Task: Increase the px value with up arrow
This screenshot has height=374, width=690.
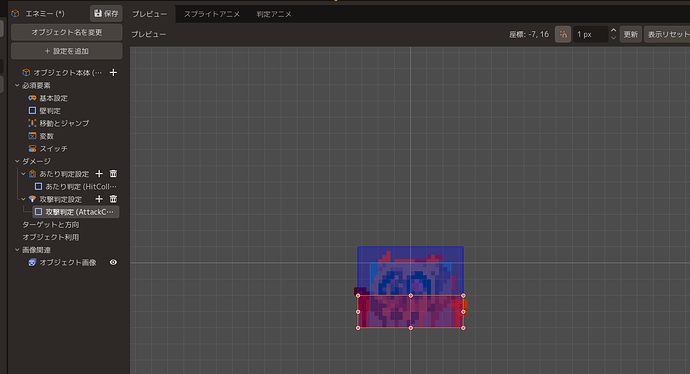Action: pos(613,30)
